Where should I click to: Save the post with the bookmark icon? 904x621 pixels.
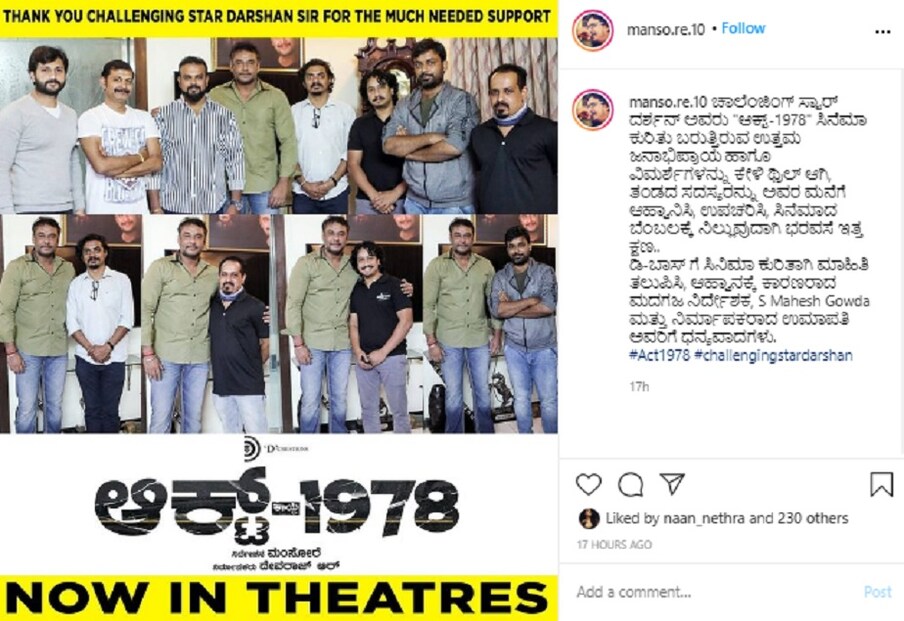tap(882, 484)
